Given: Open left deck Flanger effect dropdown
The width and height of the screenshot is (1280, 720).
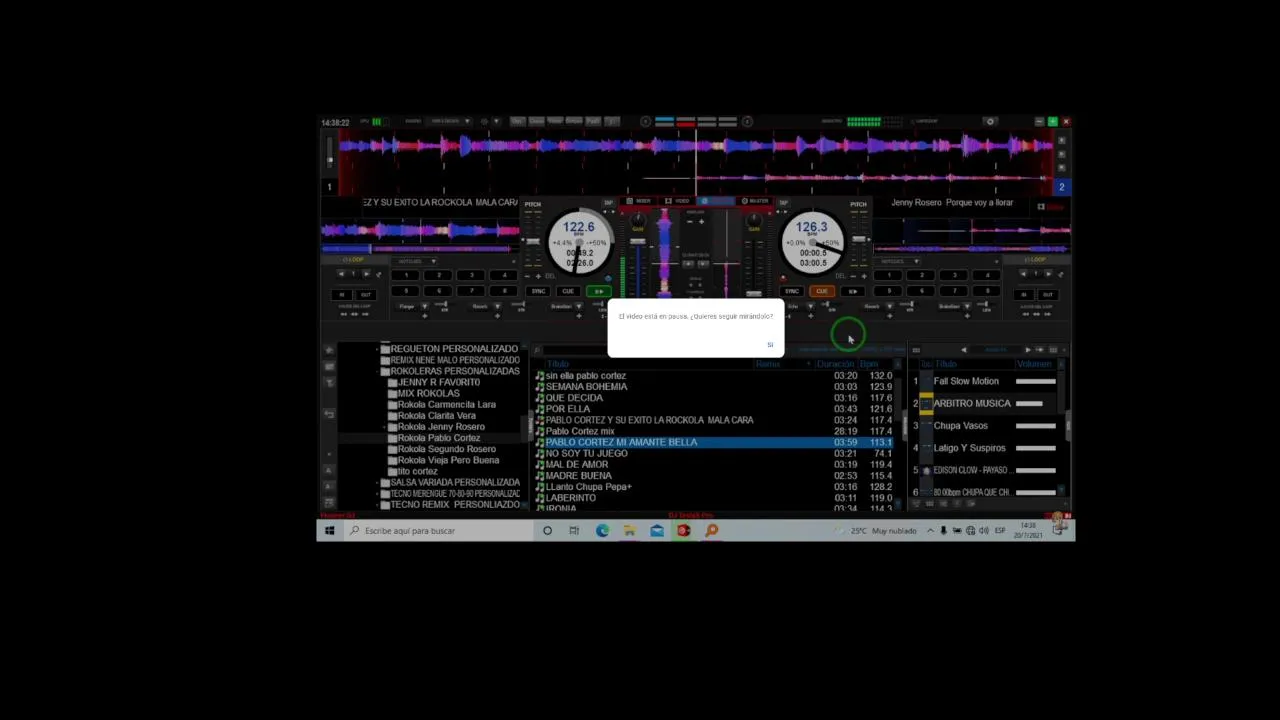Looking at the screenshot, I should 424,307.
